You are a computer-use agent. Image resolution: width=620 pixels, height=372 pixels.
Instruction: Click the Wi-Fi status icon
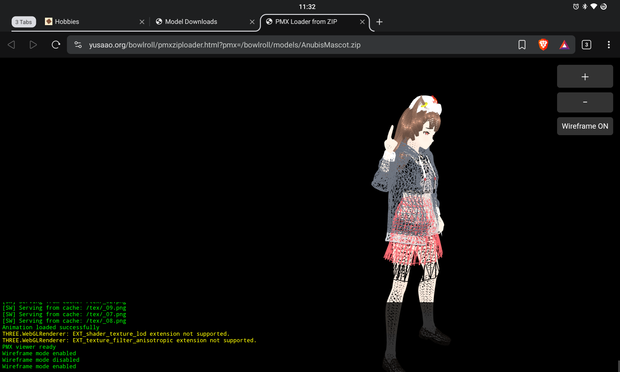594,6
